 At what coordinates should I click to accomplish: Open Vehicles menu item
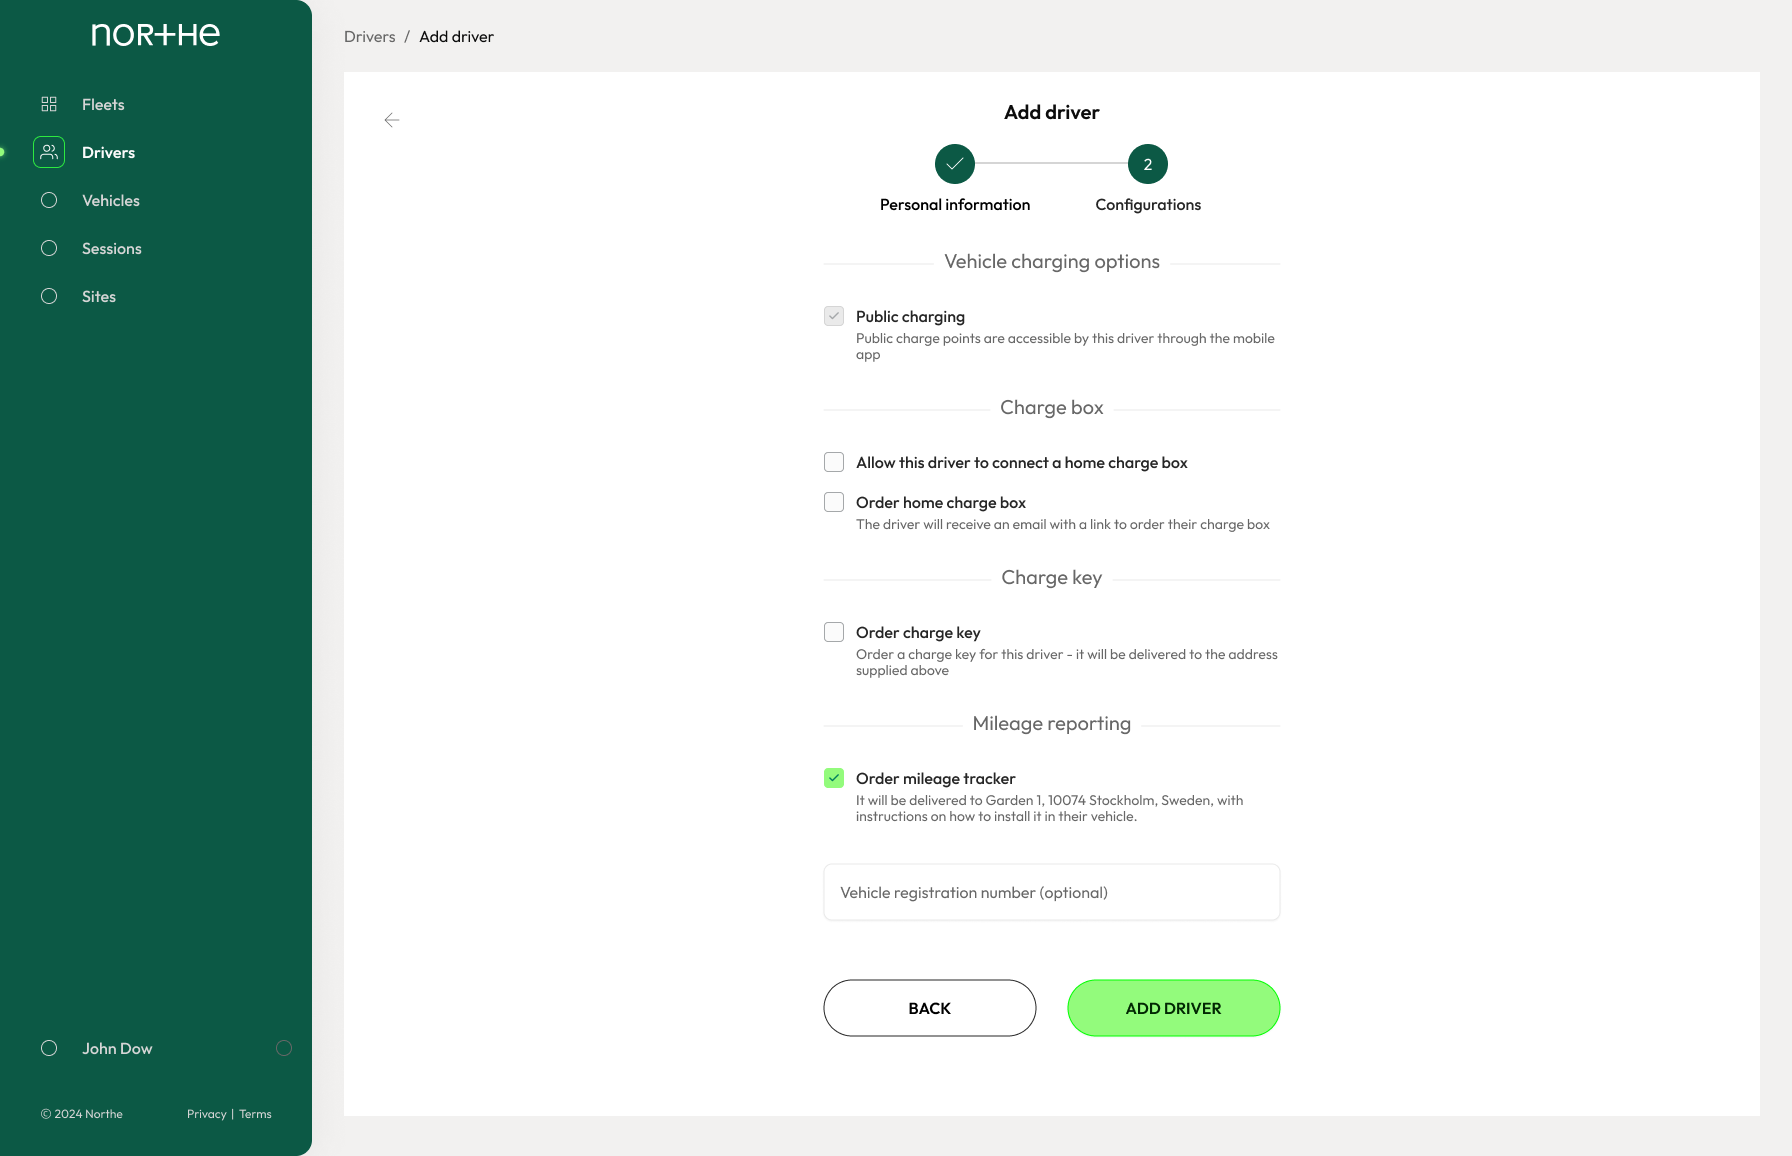111,200
